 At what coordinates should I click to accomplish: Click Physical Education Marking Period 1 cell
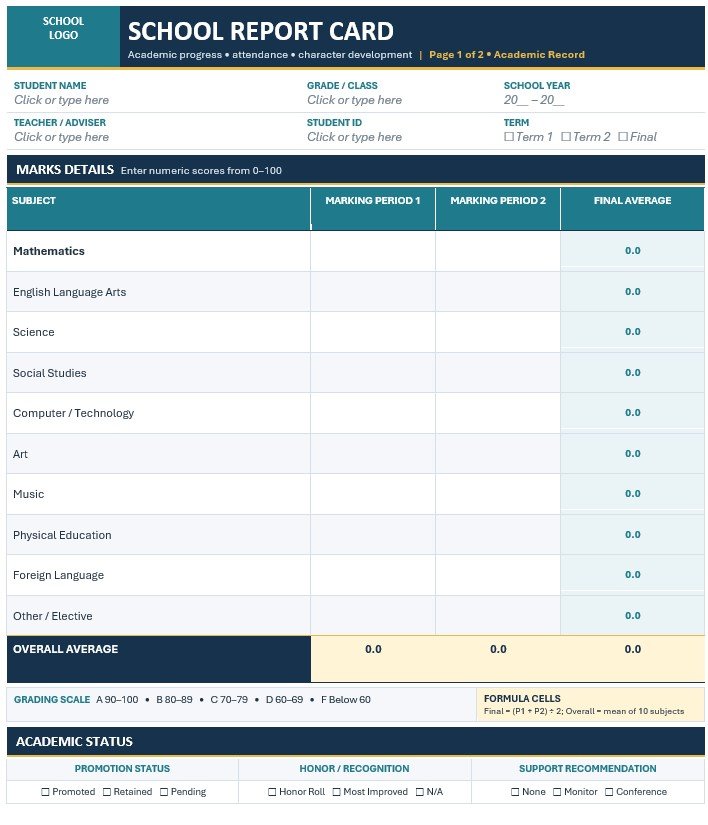pos(373,535)
